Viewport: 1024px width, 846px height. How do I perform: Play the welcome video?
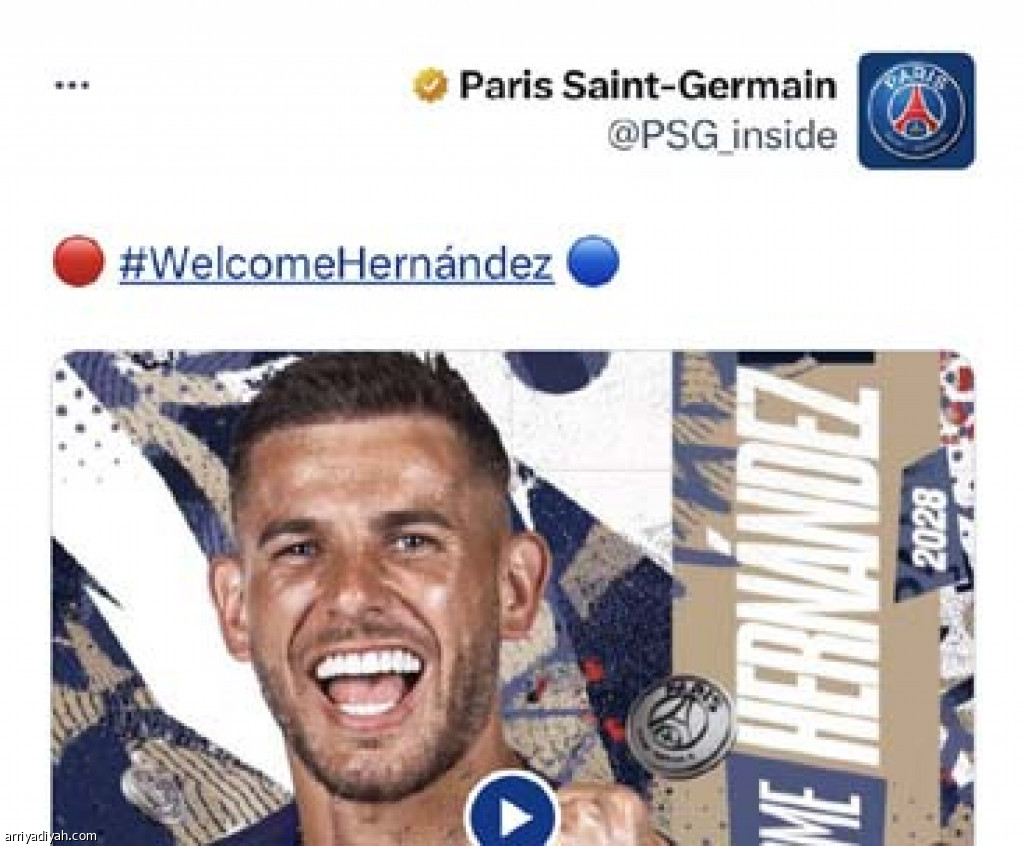(512, 812)
